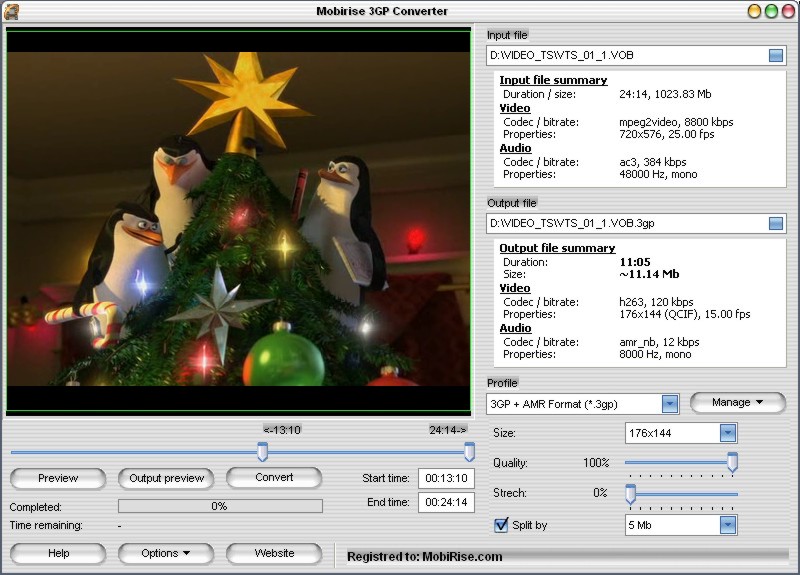Screen dimensions: 800x575
Task: Visit the Website button
Action: click(x=274, y=554)
